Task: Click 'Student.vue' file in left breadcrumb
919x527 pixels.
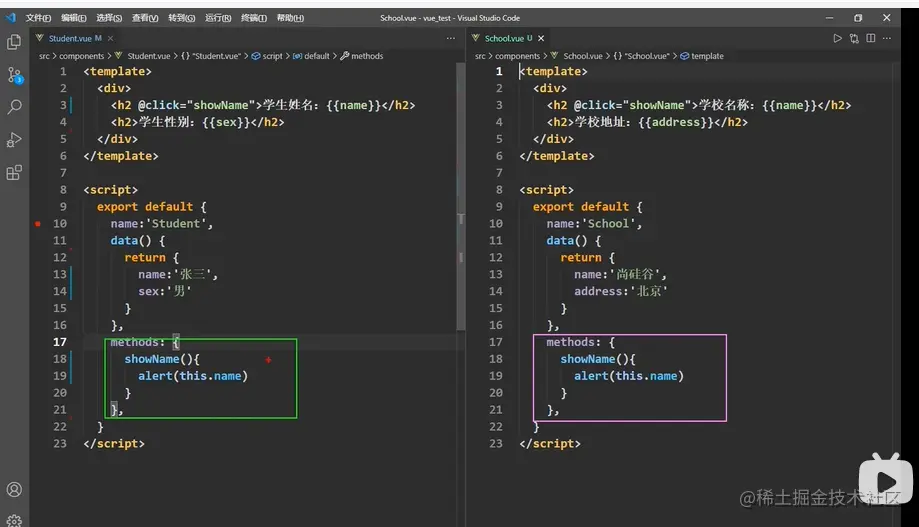Action: [x=148, y=56]
